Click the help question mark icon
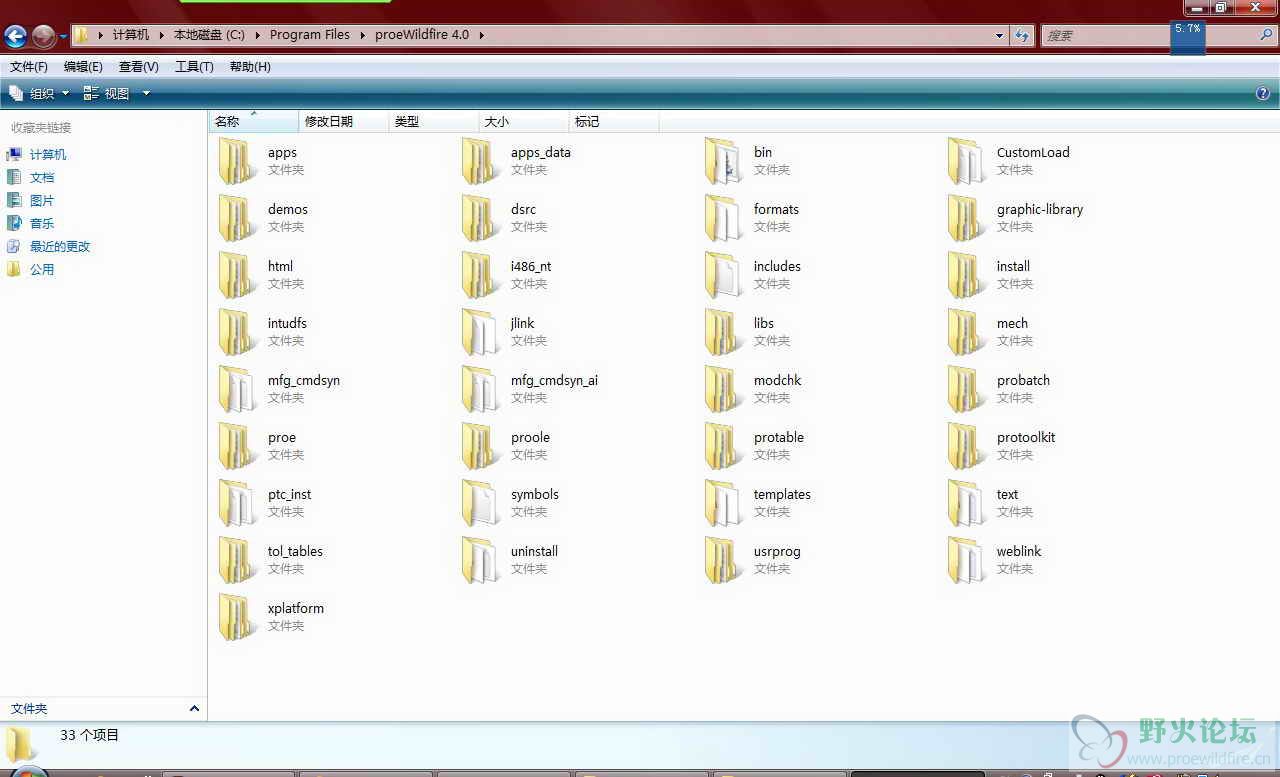Screen dimensions: 1280x777 (x=1262, y=93)
